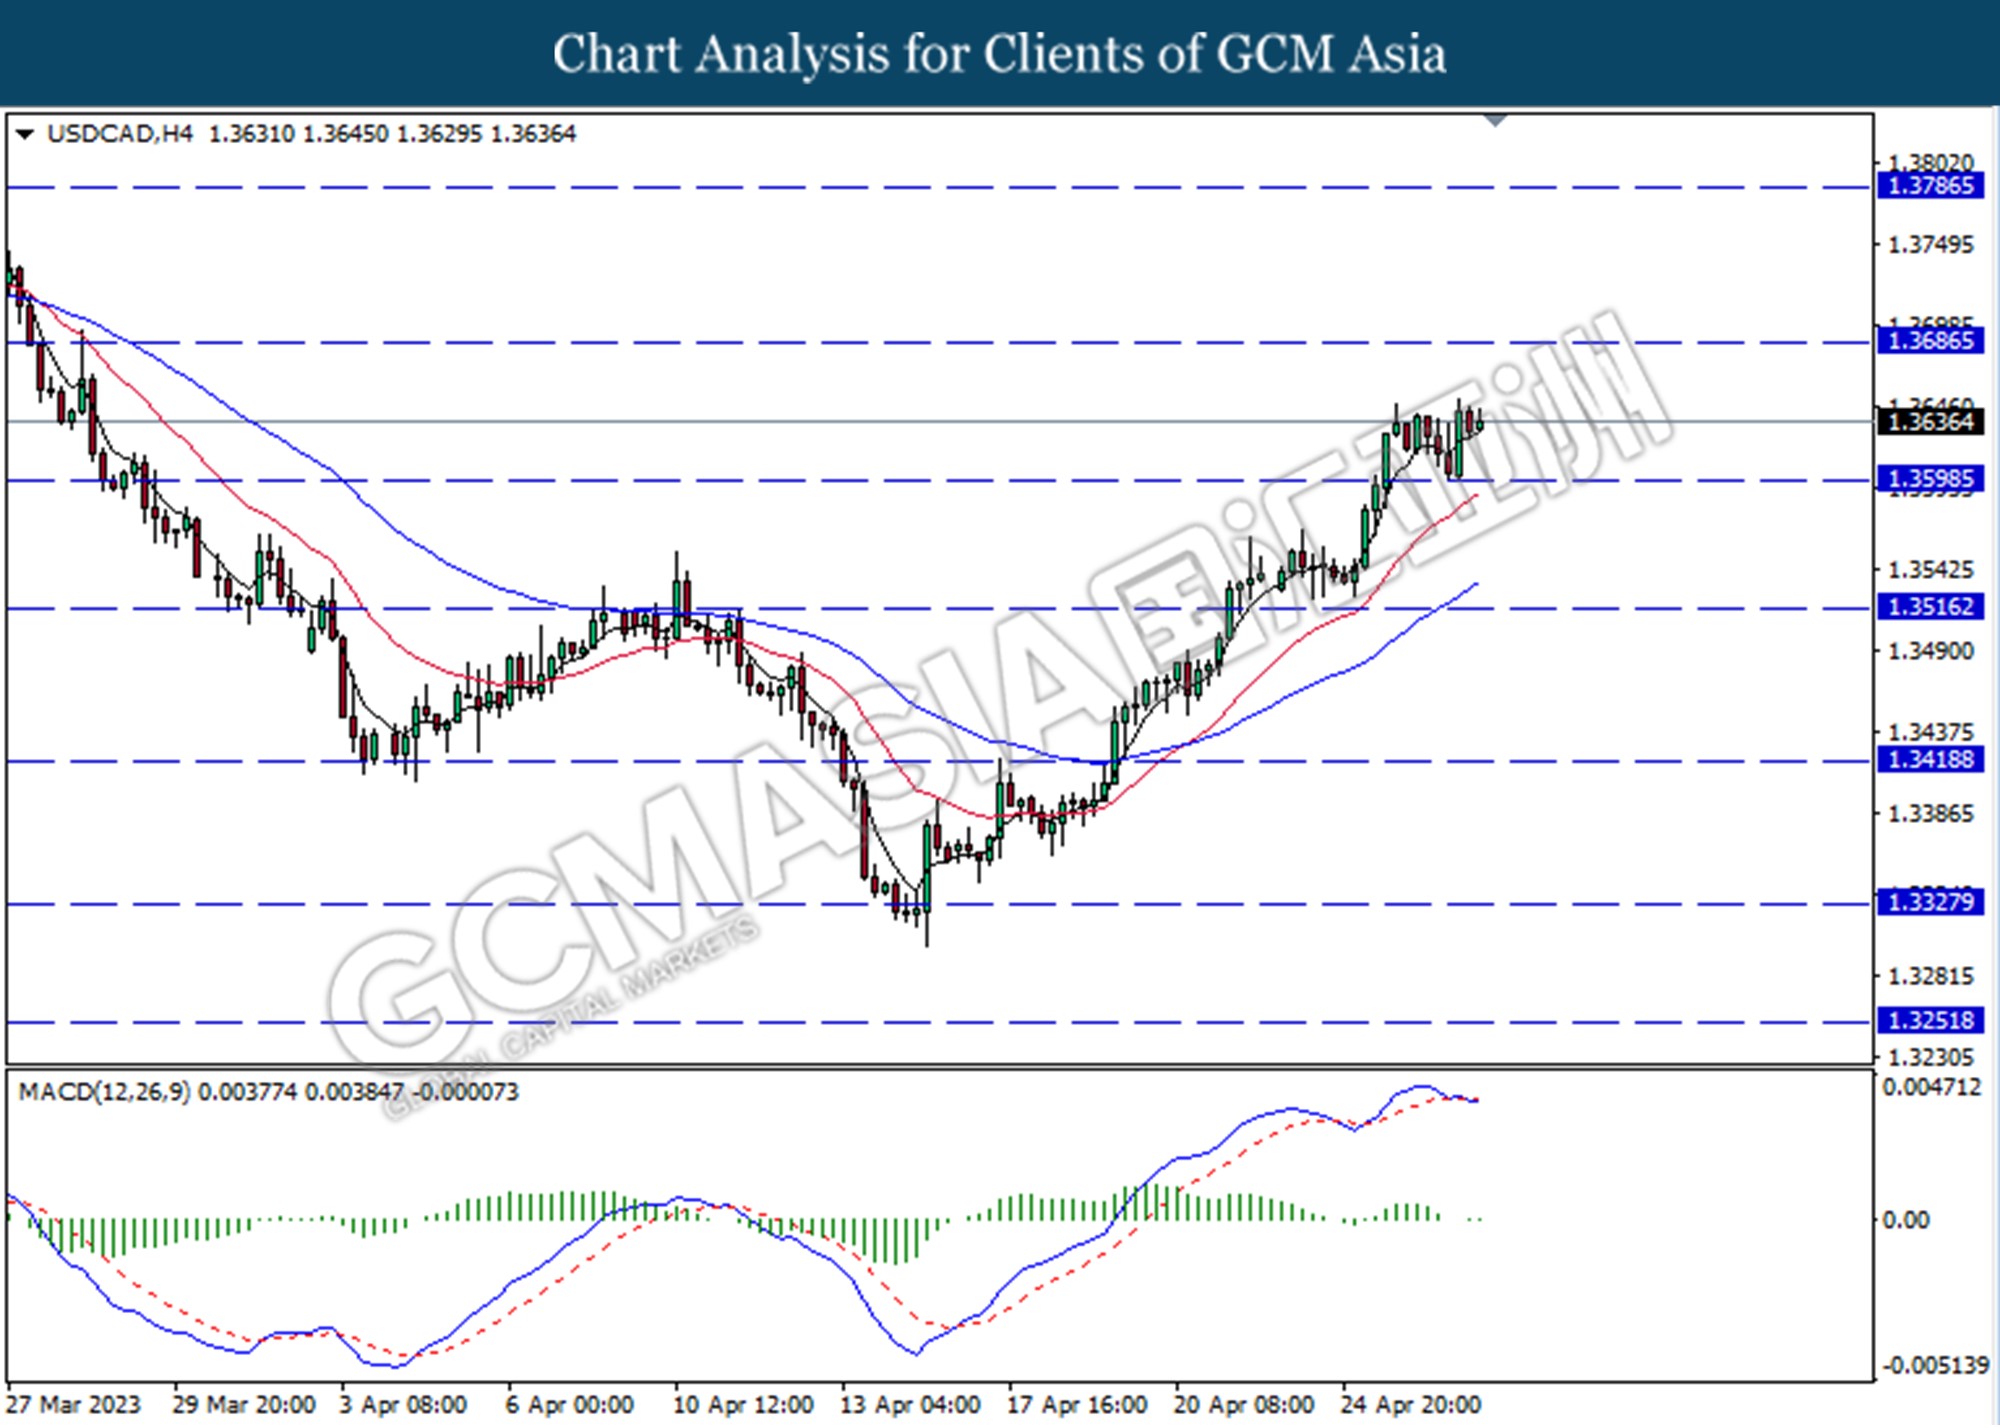Click the Chart Analysis for Clients header title

pos(1000,54)
